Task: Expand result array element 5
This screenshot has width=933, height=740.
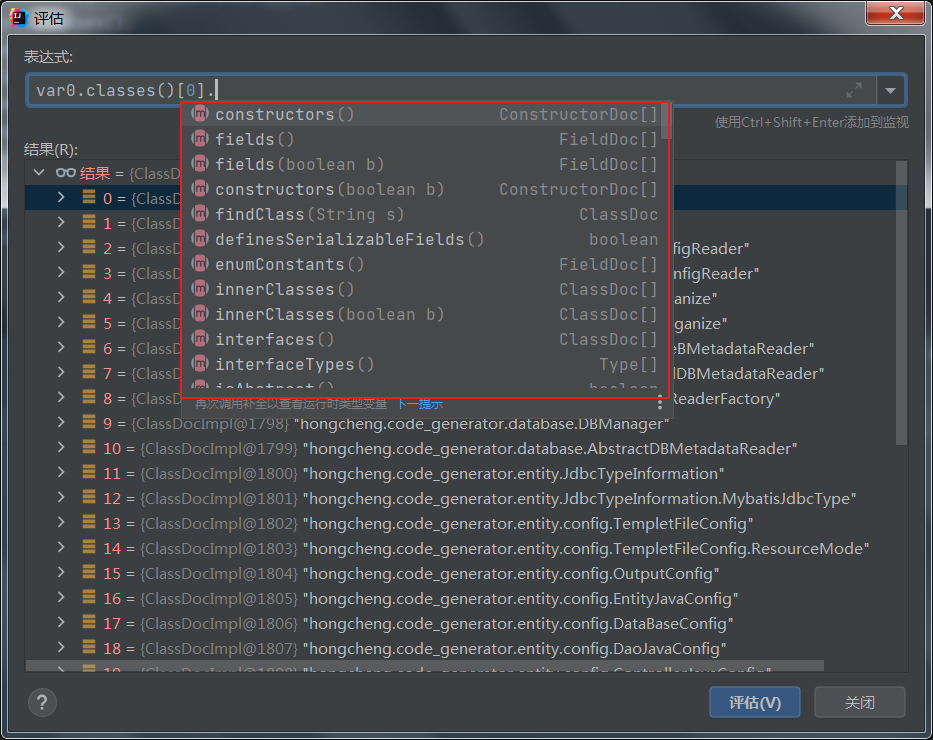Action: [61, 322]
